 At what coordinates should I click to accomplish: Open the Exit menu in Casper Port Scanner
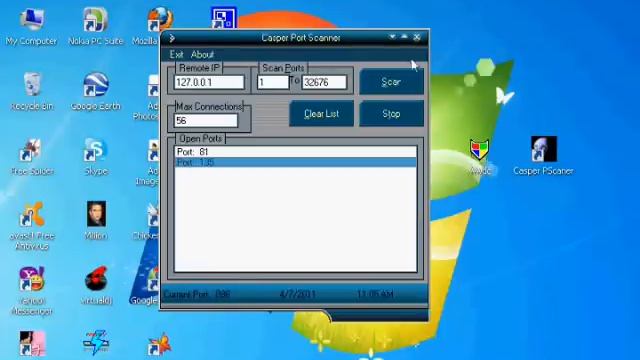tap(176, 54)
